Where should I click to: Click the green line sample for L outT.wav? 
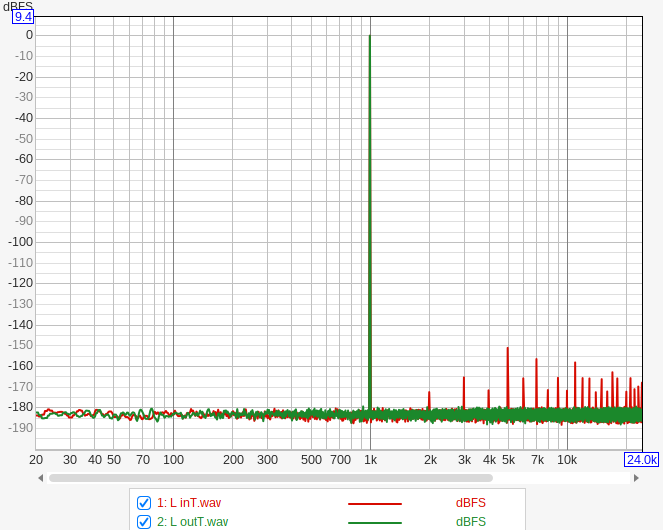tap(375, 523)
